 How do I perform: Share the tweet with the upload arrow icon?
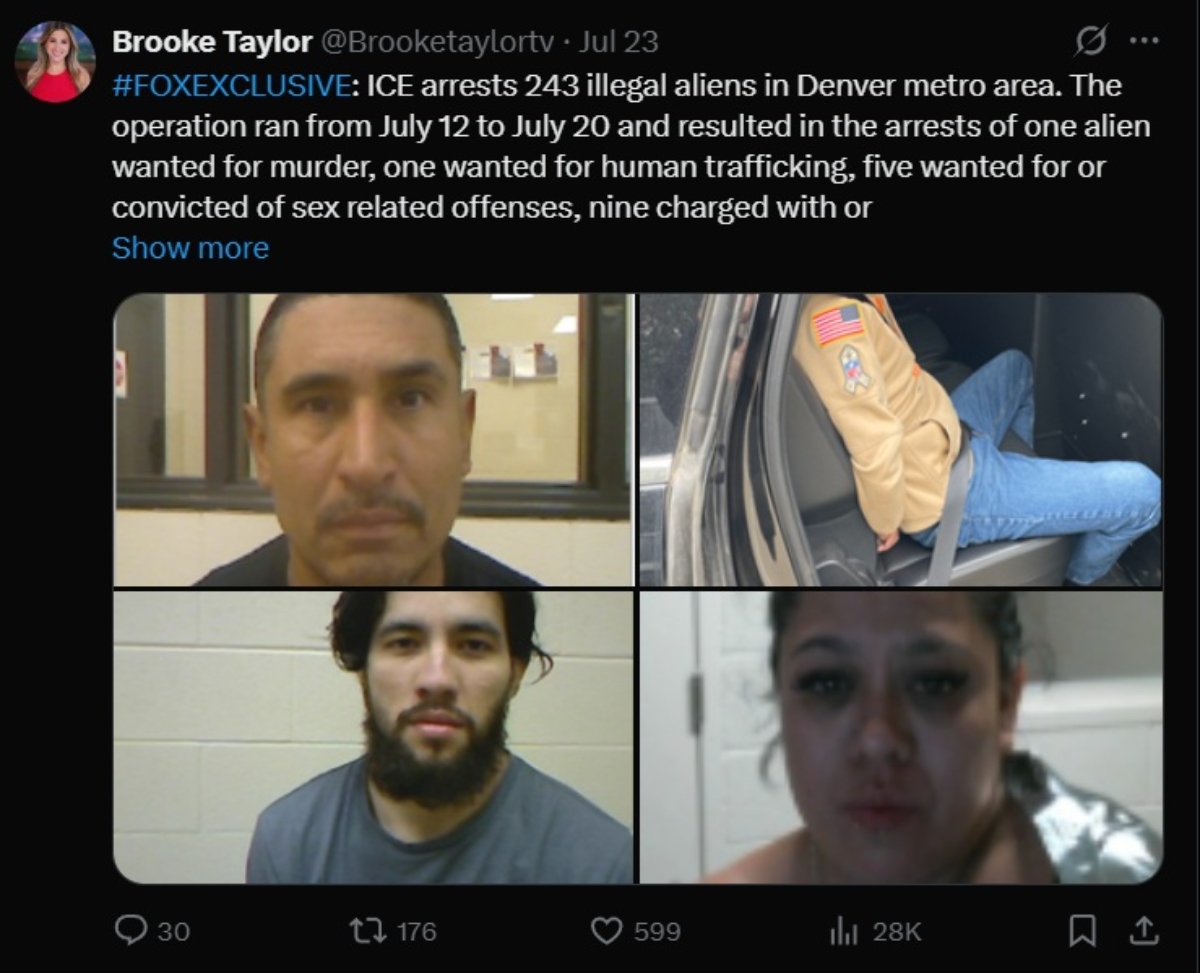(x=1142, y=931)
